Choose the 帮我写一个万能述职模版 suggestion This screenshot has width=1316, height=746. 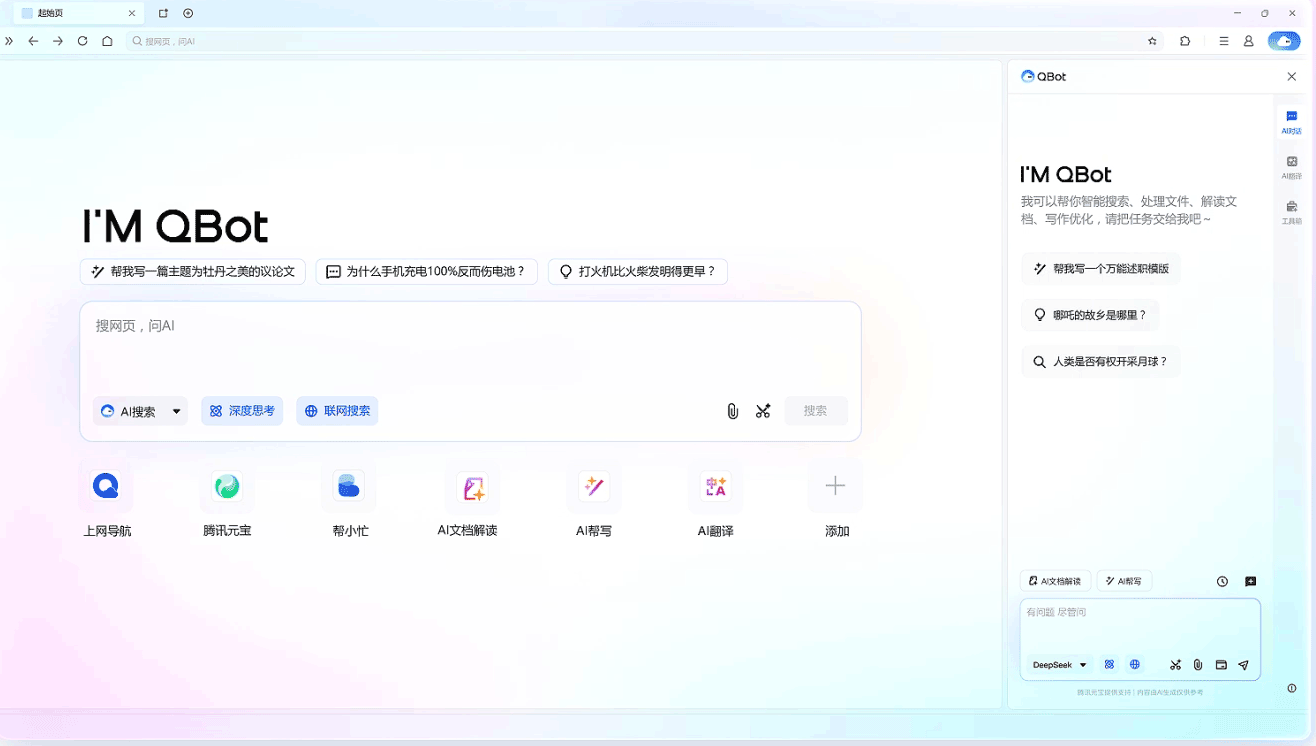coord(1101,269)
